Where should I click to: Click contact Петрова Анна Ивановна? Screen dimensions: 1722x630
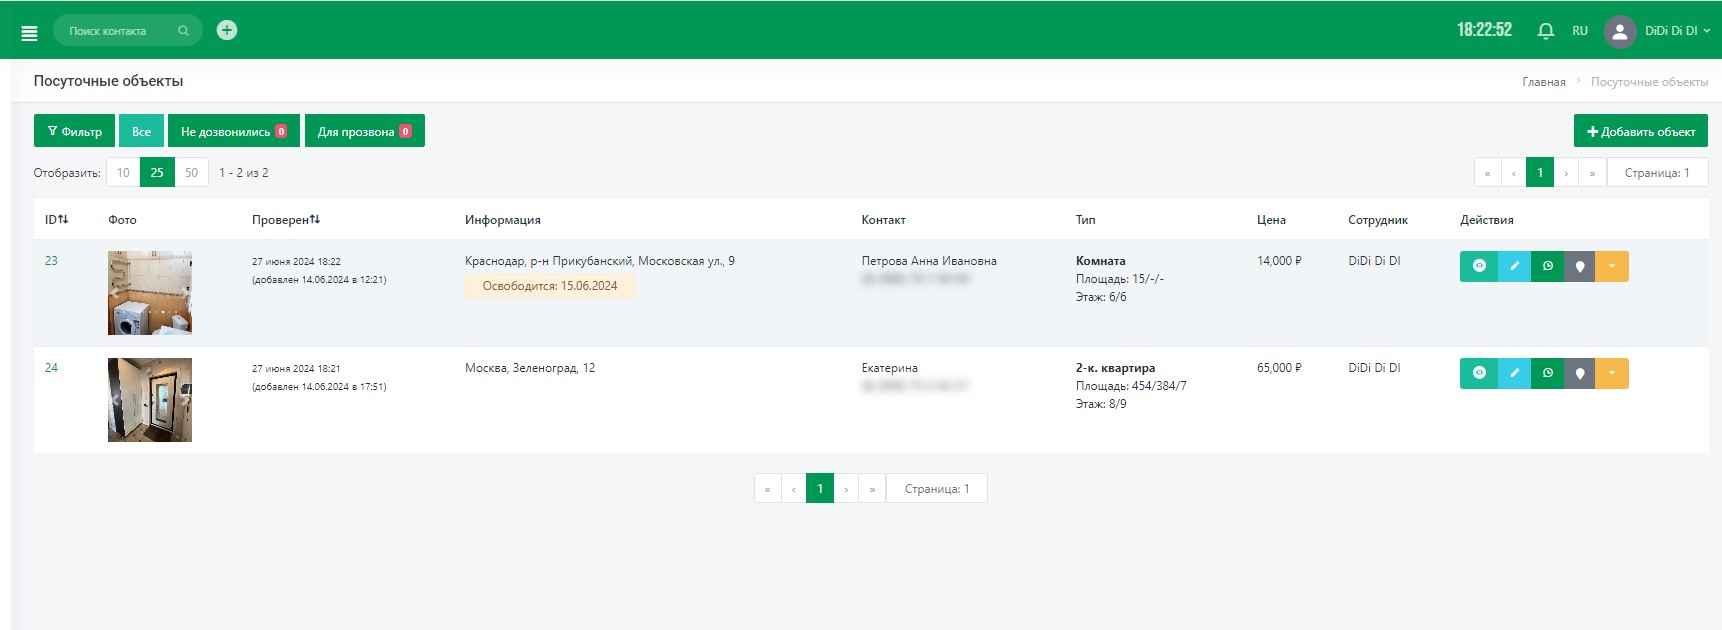point(929,260)
